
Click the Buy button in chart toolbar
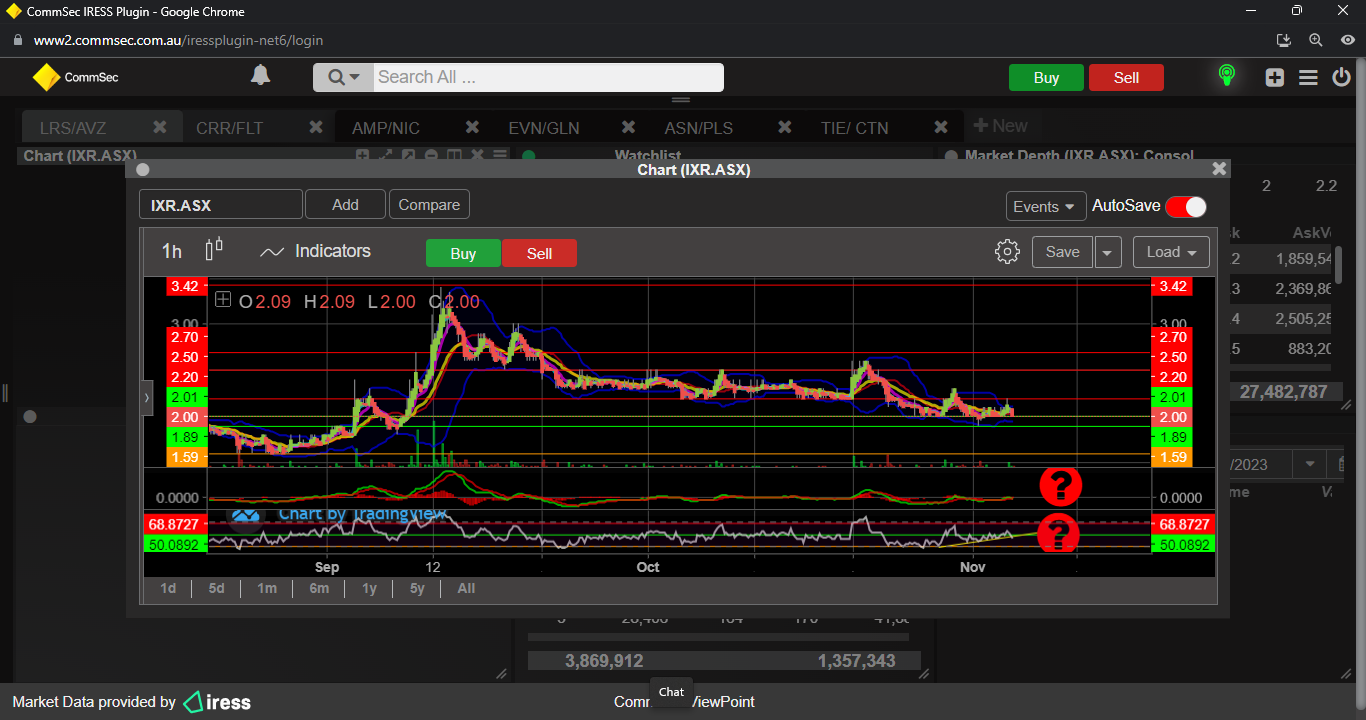(463, 253)
